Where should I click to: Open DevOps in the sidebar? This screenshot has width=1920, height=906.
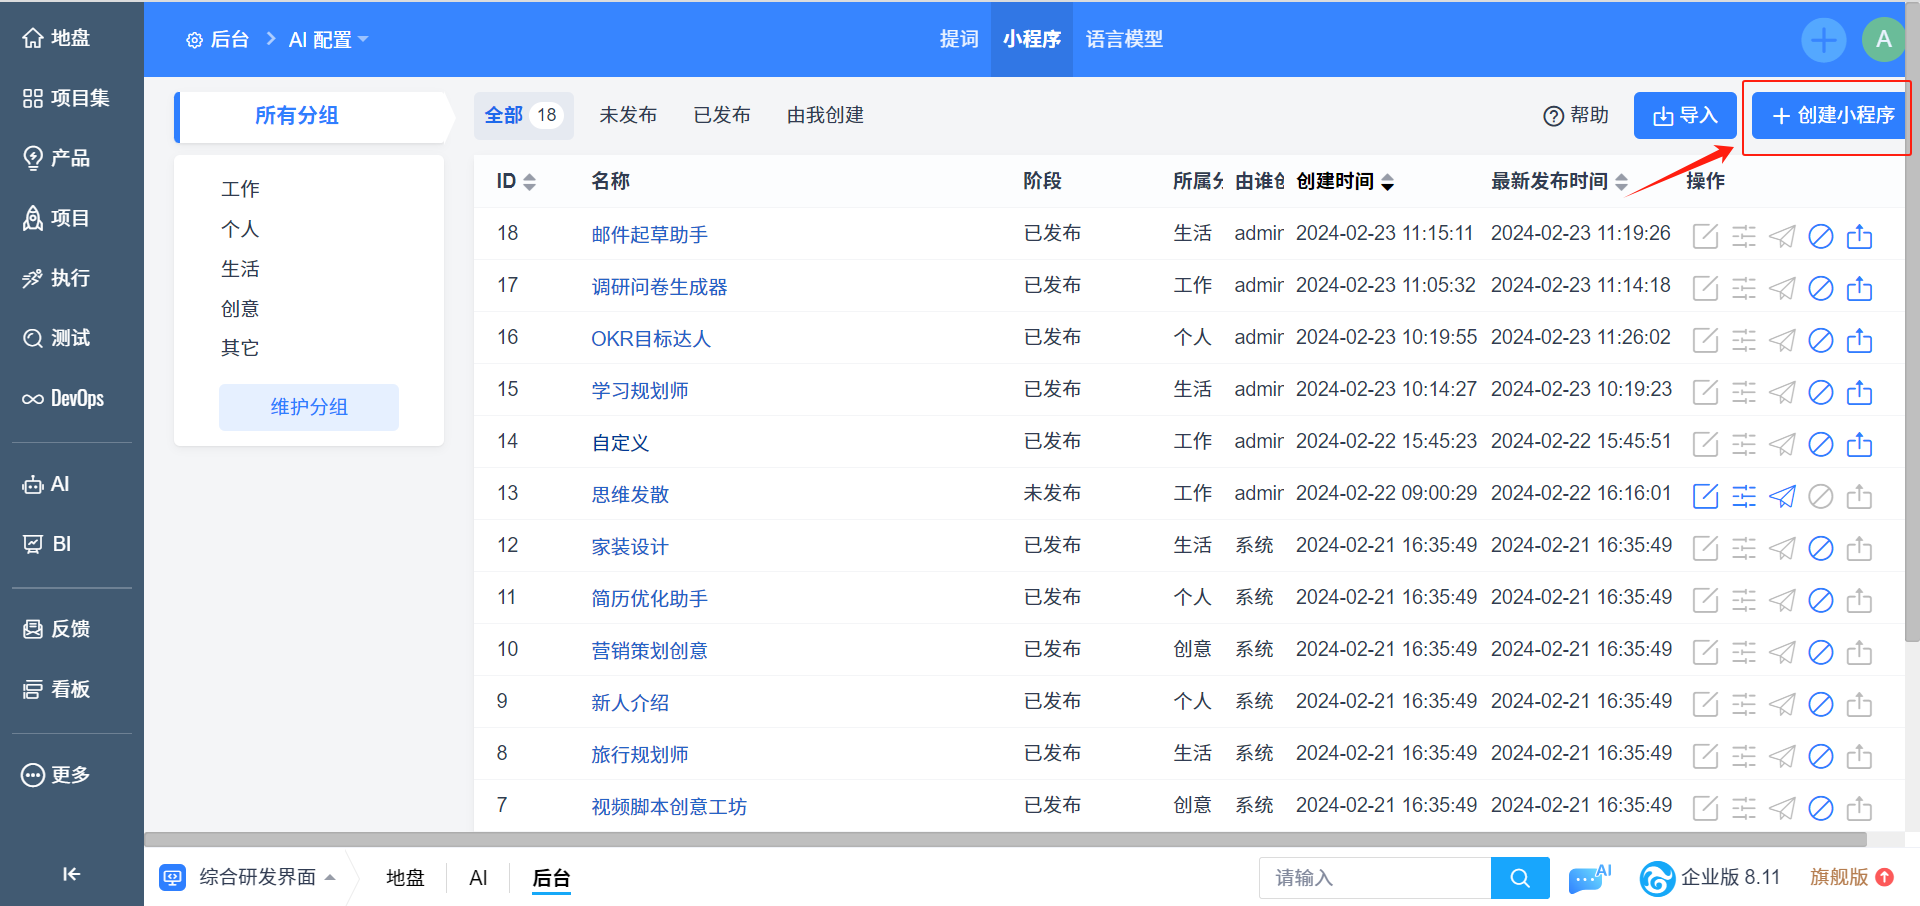click(x=63, y=398)
